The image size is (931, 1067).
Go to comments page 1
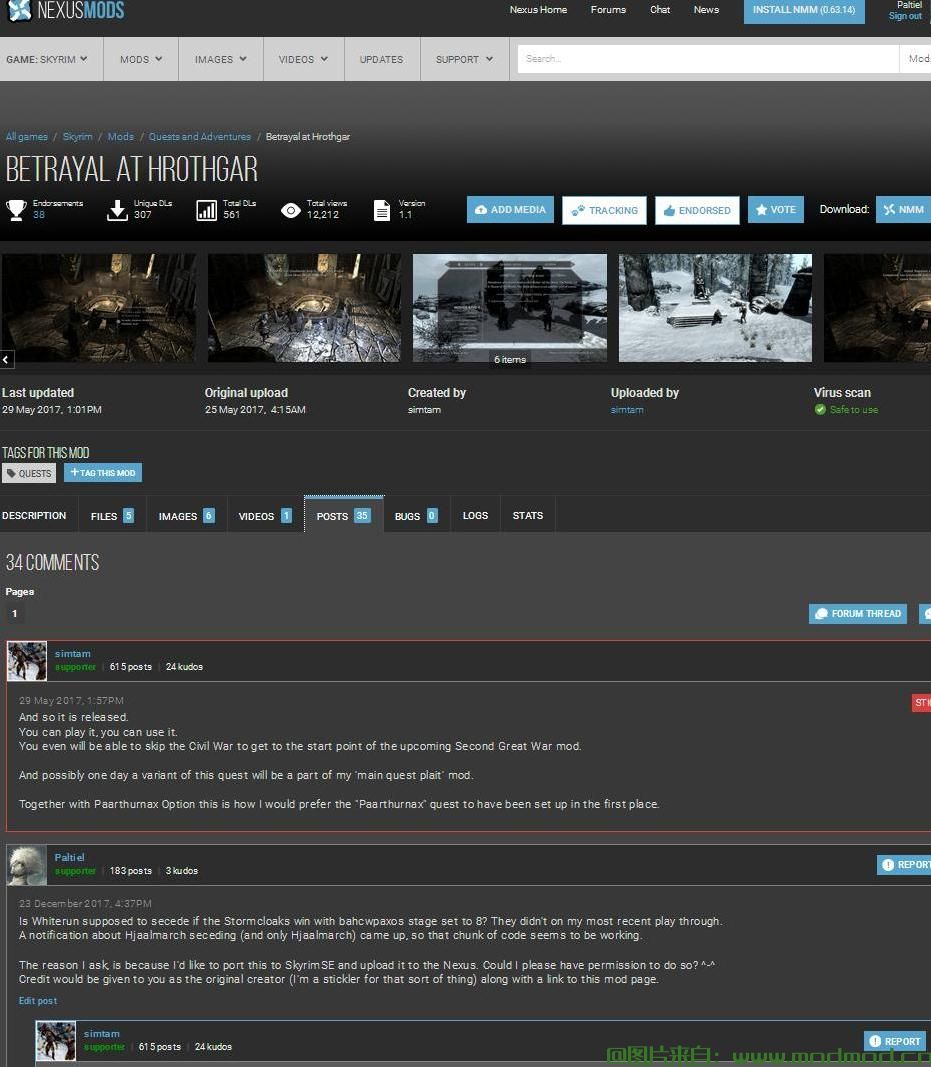click(x=14, y=614)
